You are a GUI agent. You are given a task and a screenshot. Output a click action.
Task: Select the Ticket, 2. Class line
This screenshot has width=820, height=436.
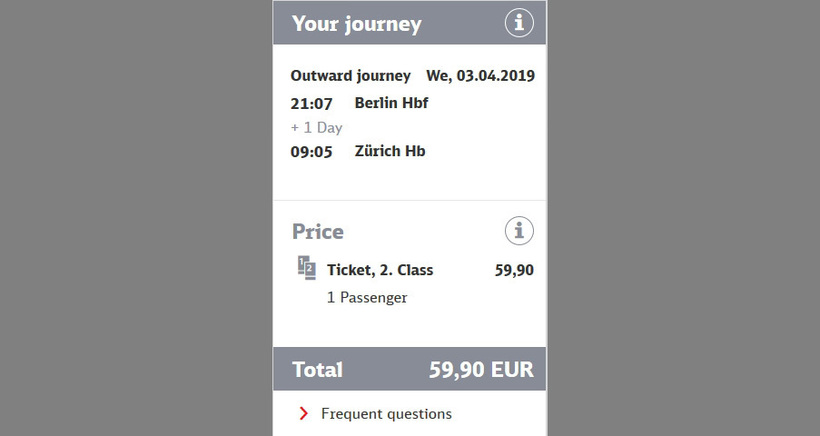[380, 270]
